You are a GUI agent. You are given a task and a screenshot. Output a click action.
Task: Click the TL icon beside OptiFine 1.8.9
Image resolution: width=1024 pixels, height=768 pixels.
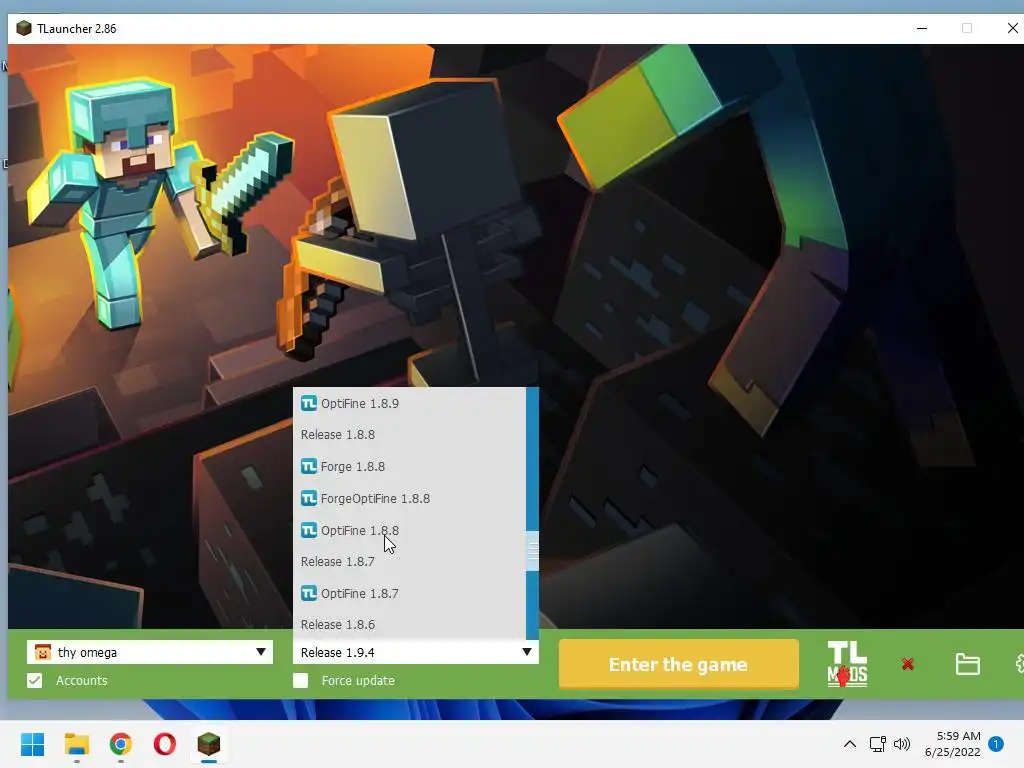coord(309,403)
